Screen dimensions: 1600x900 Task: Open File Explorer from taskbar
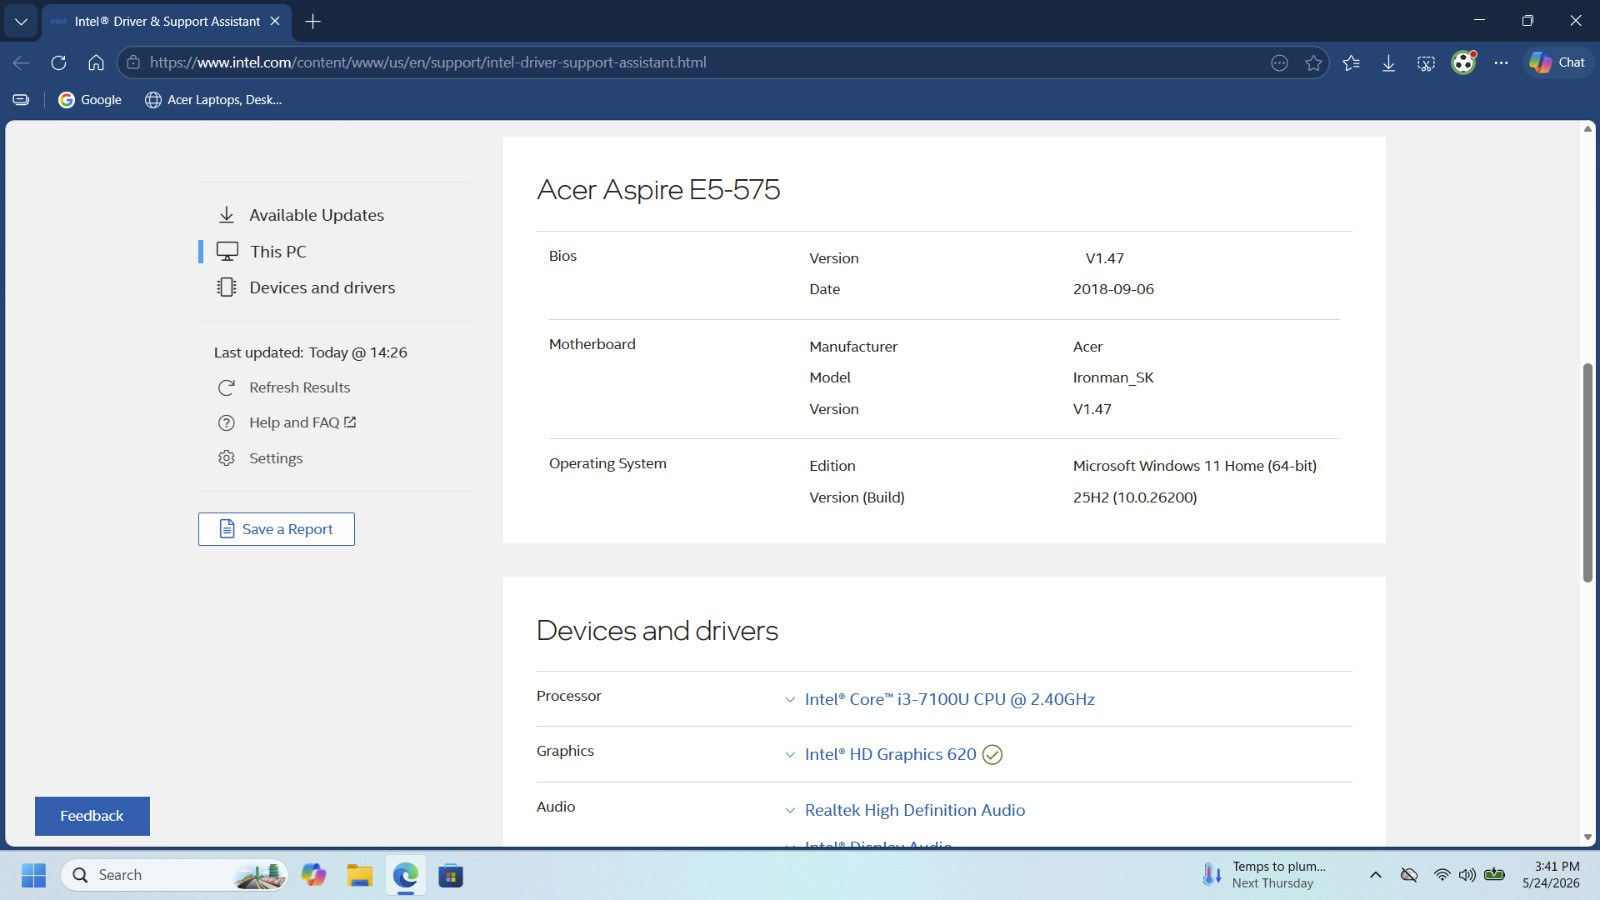point(360,876)
